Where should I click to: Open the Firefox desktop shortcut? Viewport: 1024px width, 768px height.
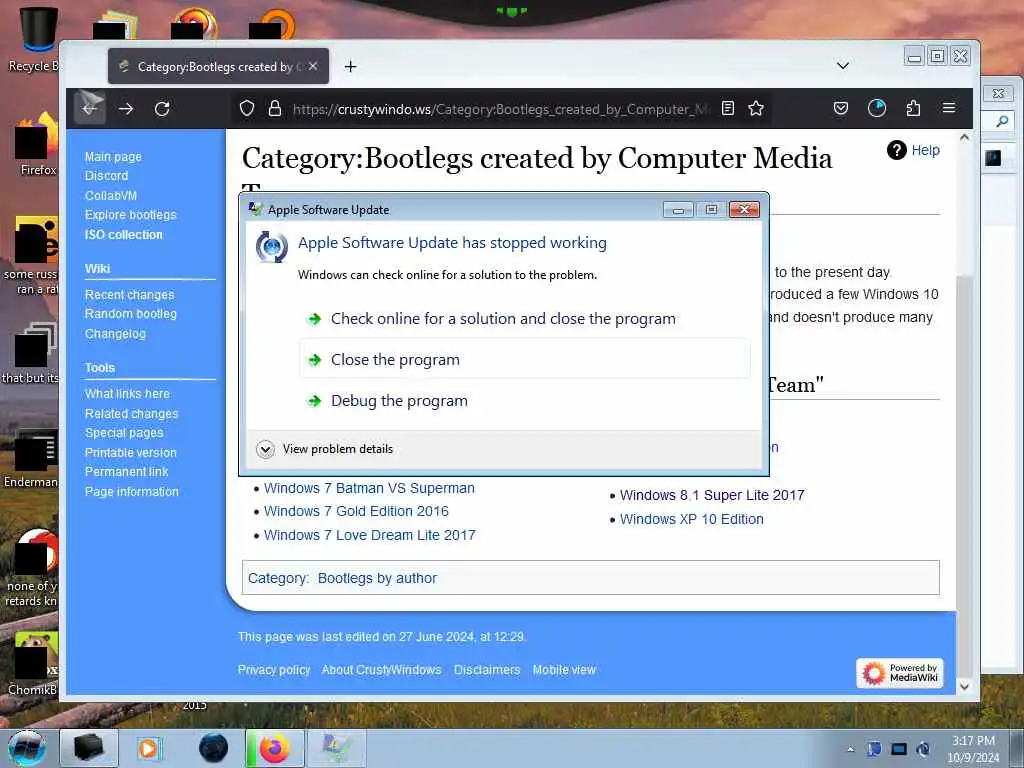tap(37, 145)
